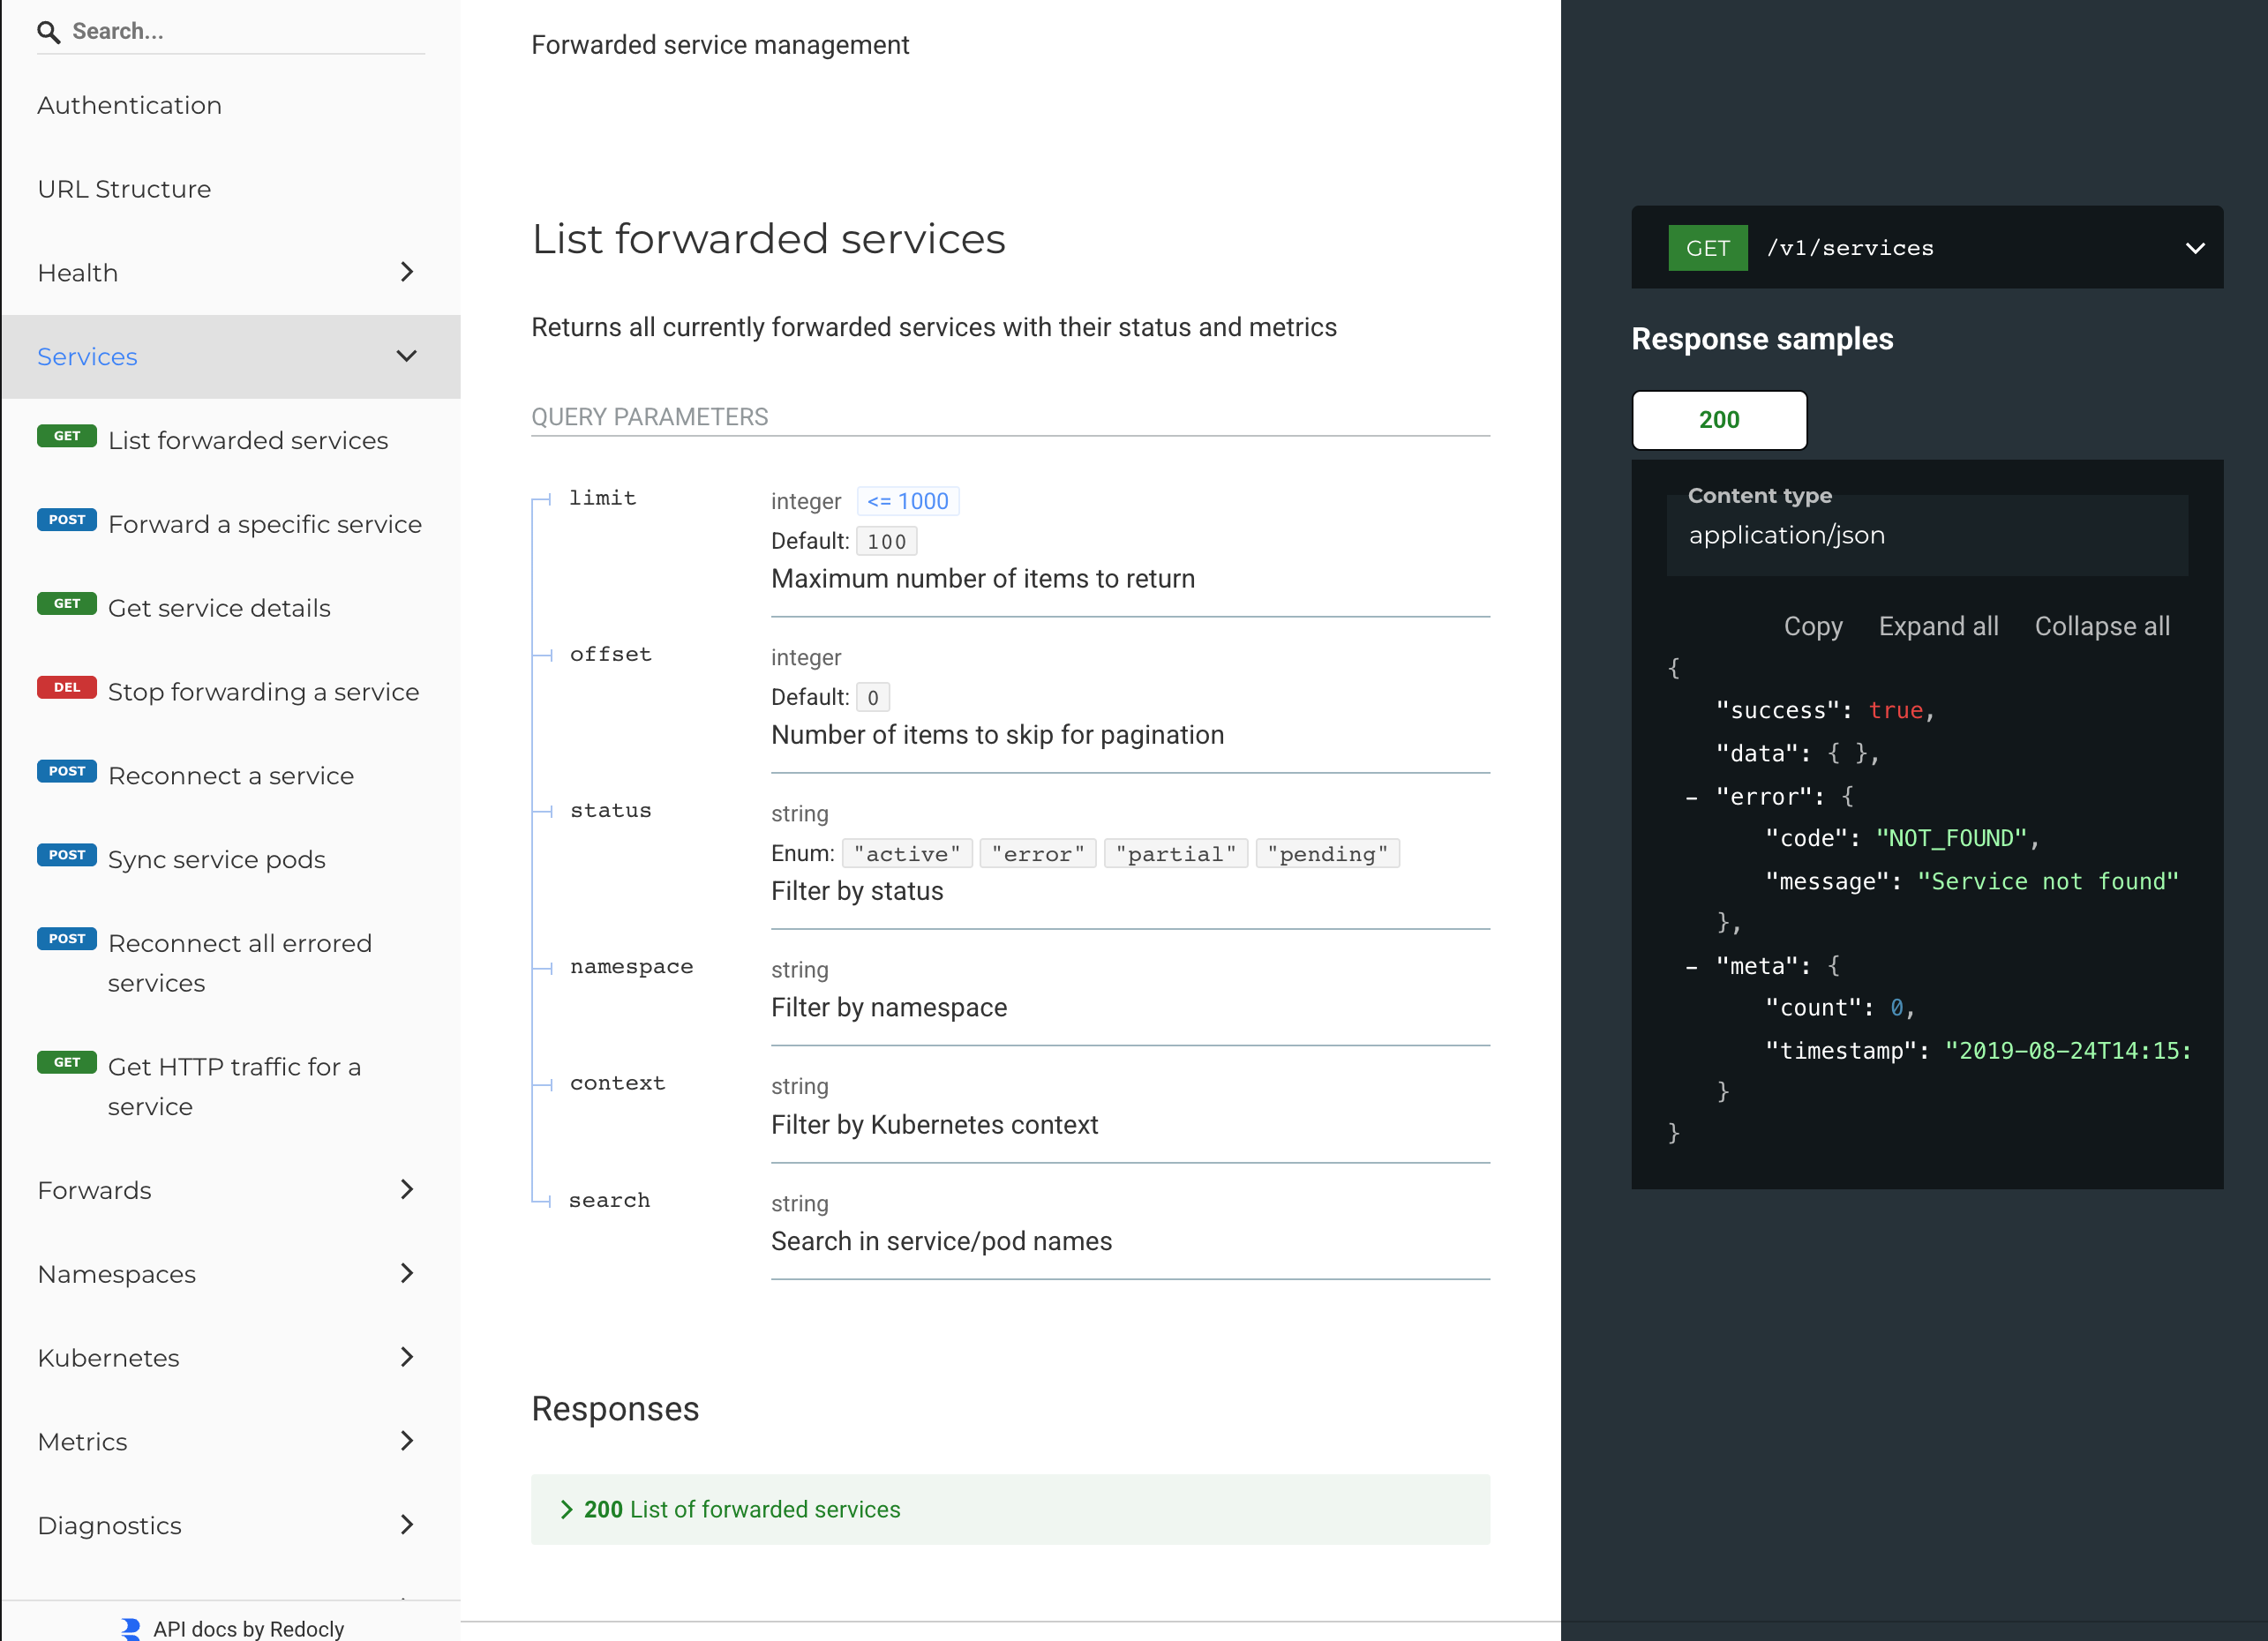Click the search magnifier icon
The width and height of the screenshot is (2268, 1641).
tap(49, 31)
